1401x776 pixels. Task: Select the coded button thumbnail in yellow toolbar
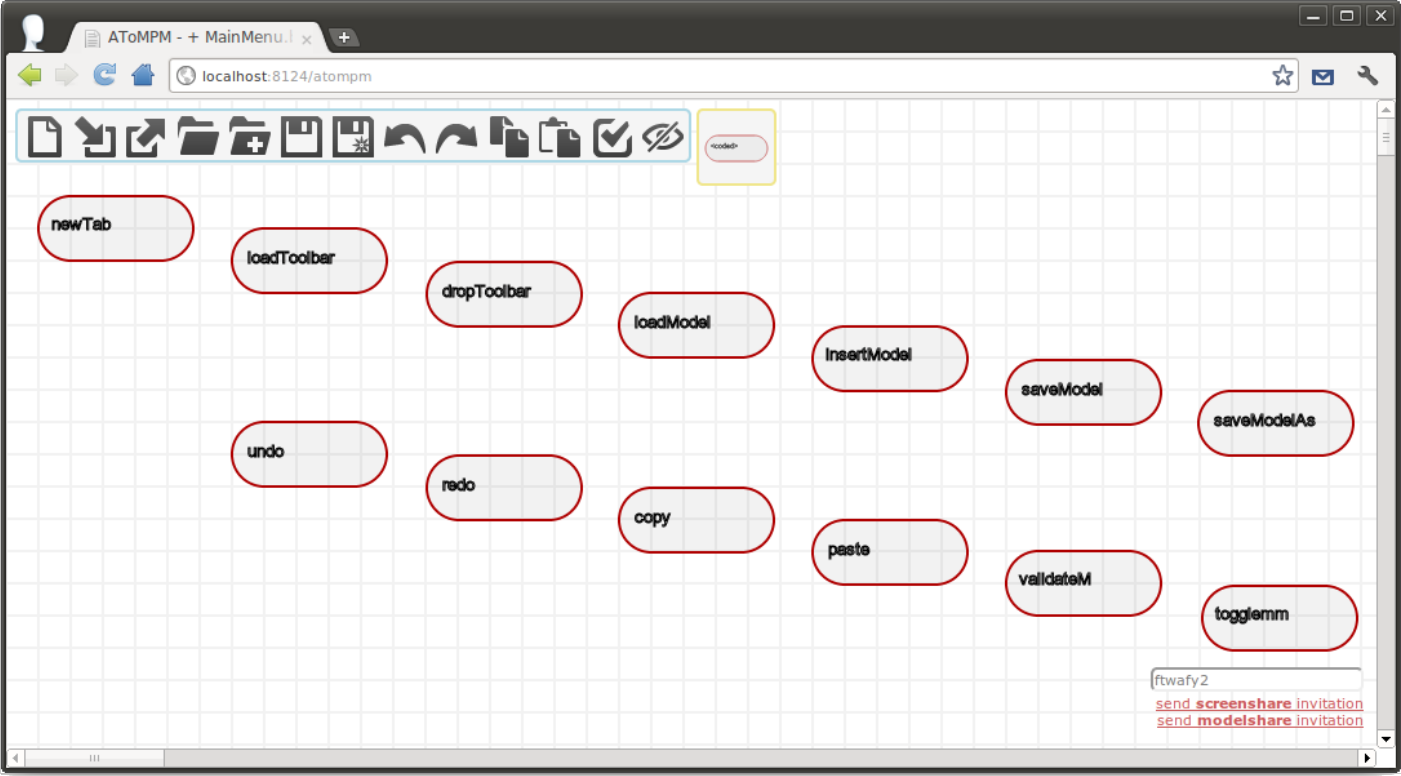(736, 148)
